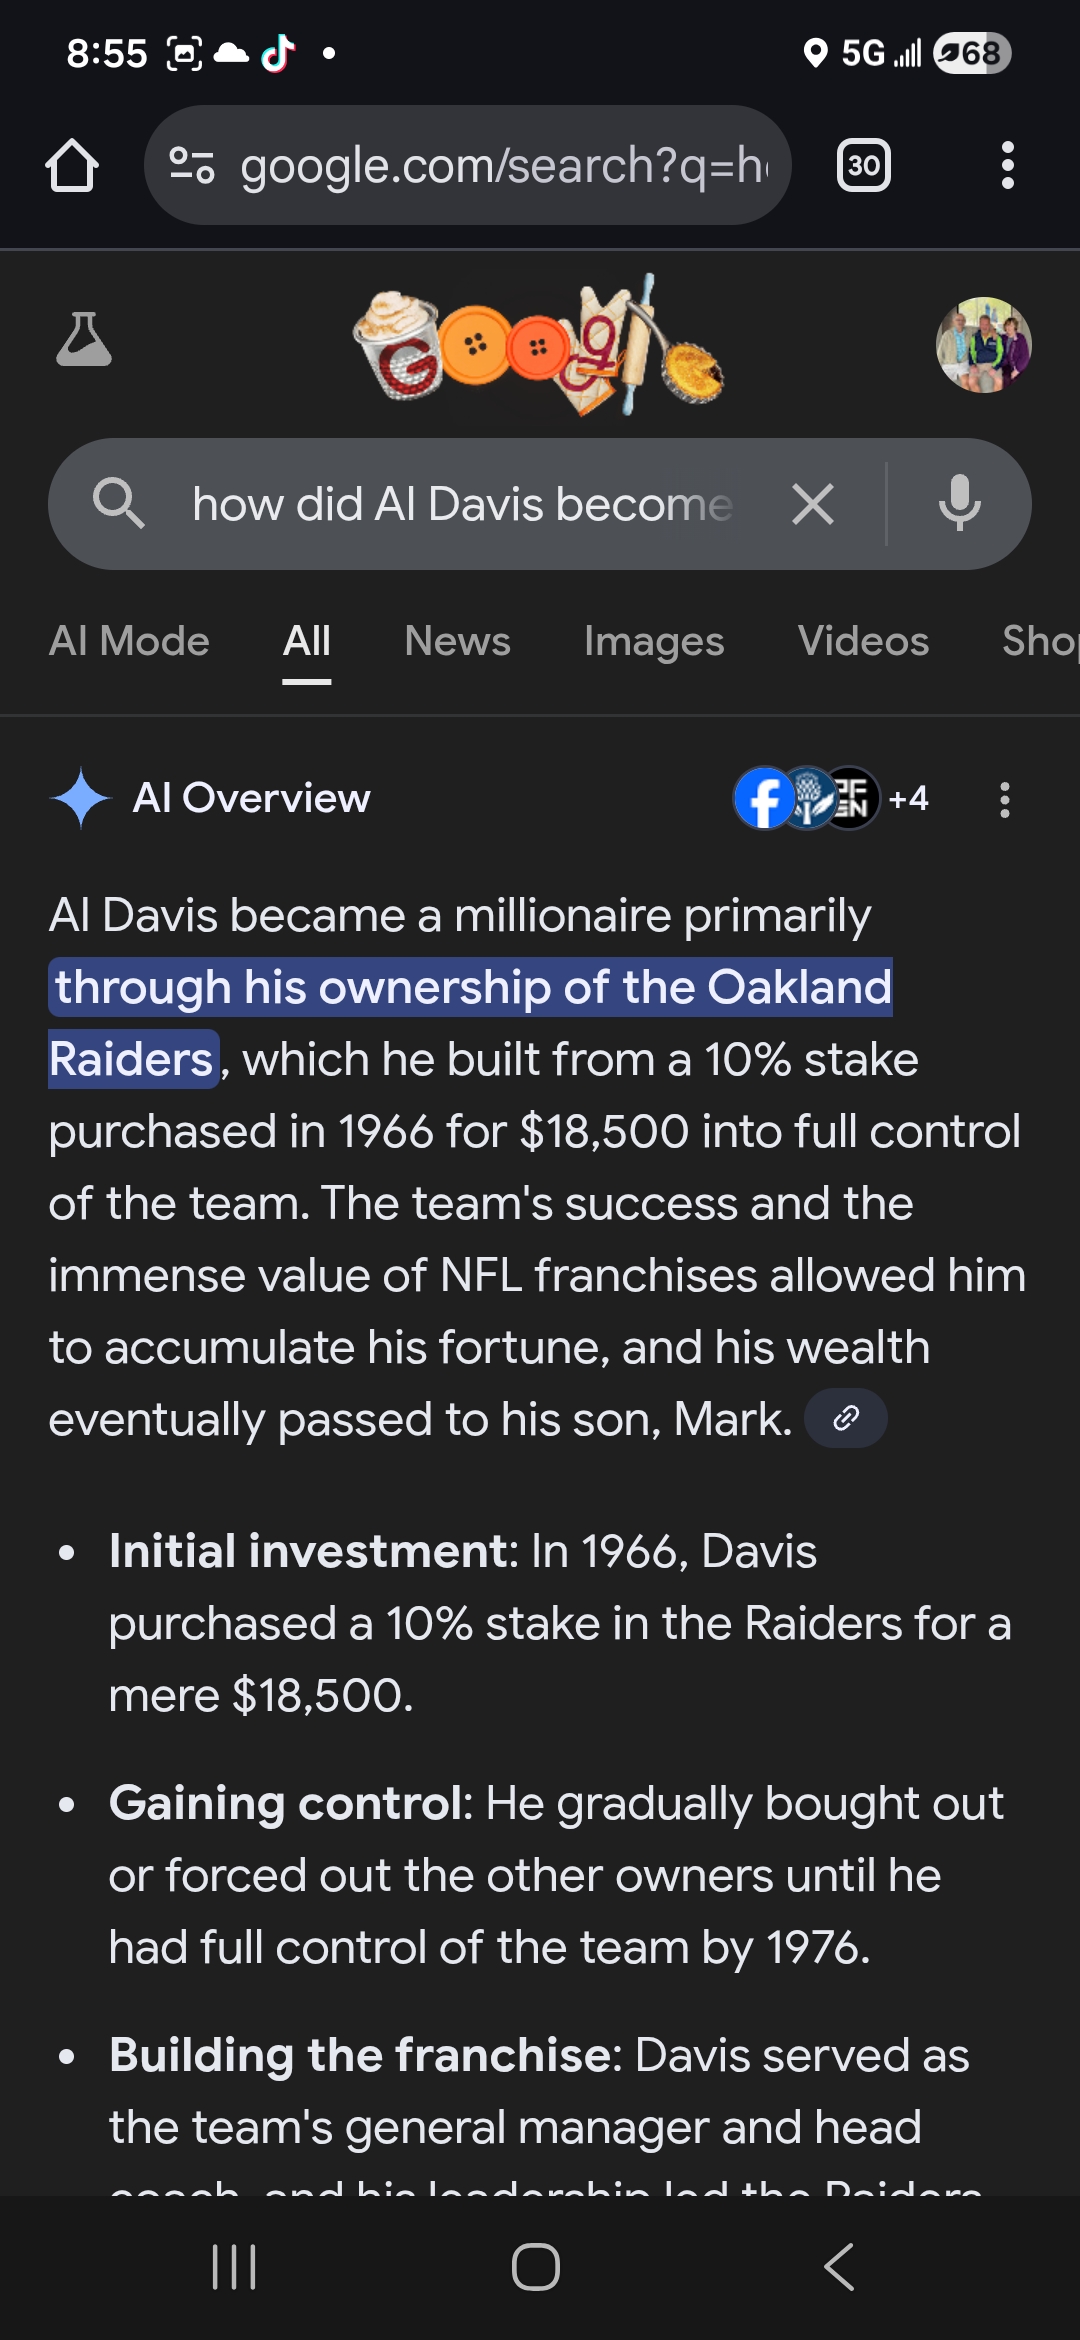This screenshot has width=1080, height=2340.
Task: Open Chrome three-dot overflow menu
Action: coord(1007,166)
